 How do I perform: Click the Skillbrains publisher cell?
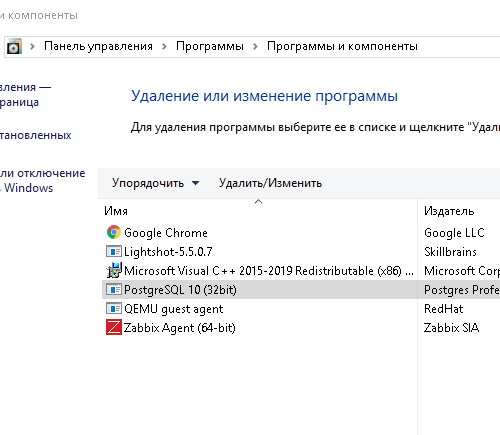coord(450,252)
